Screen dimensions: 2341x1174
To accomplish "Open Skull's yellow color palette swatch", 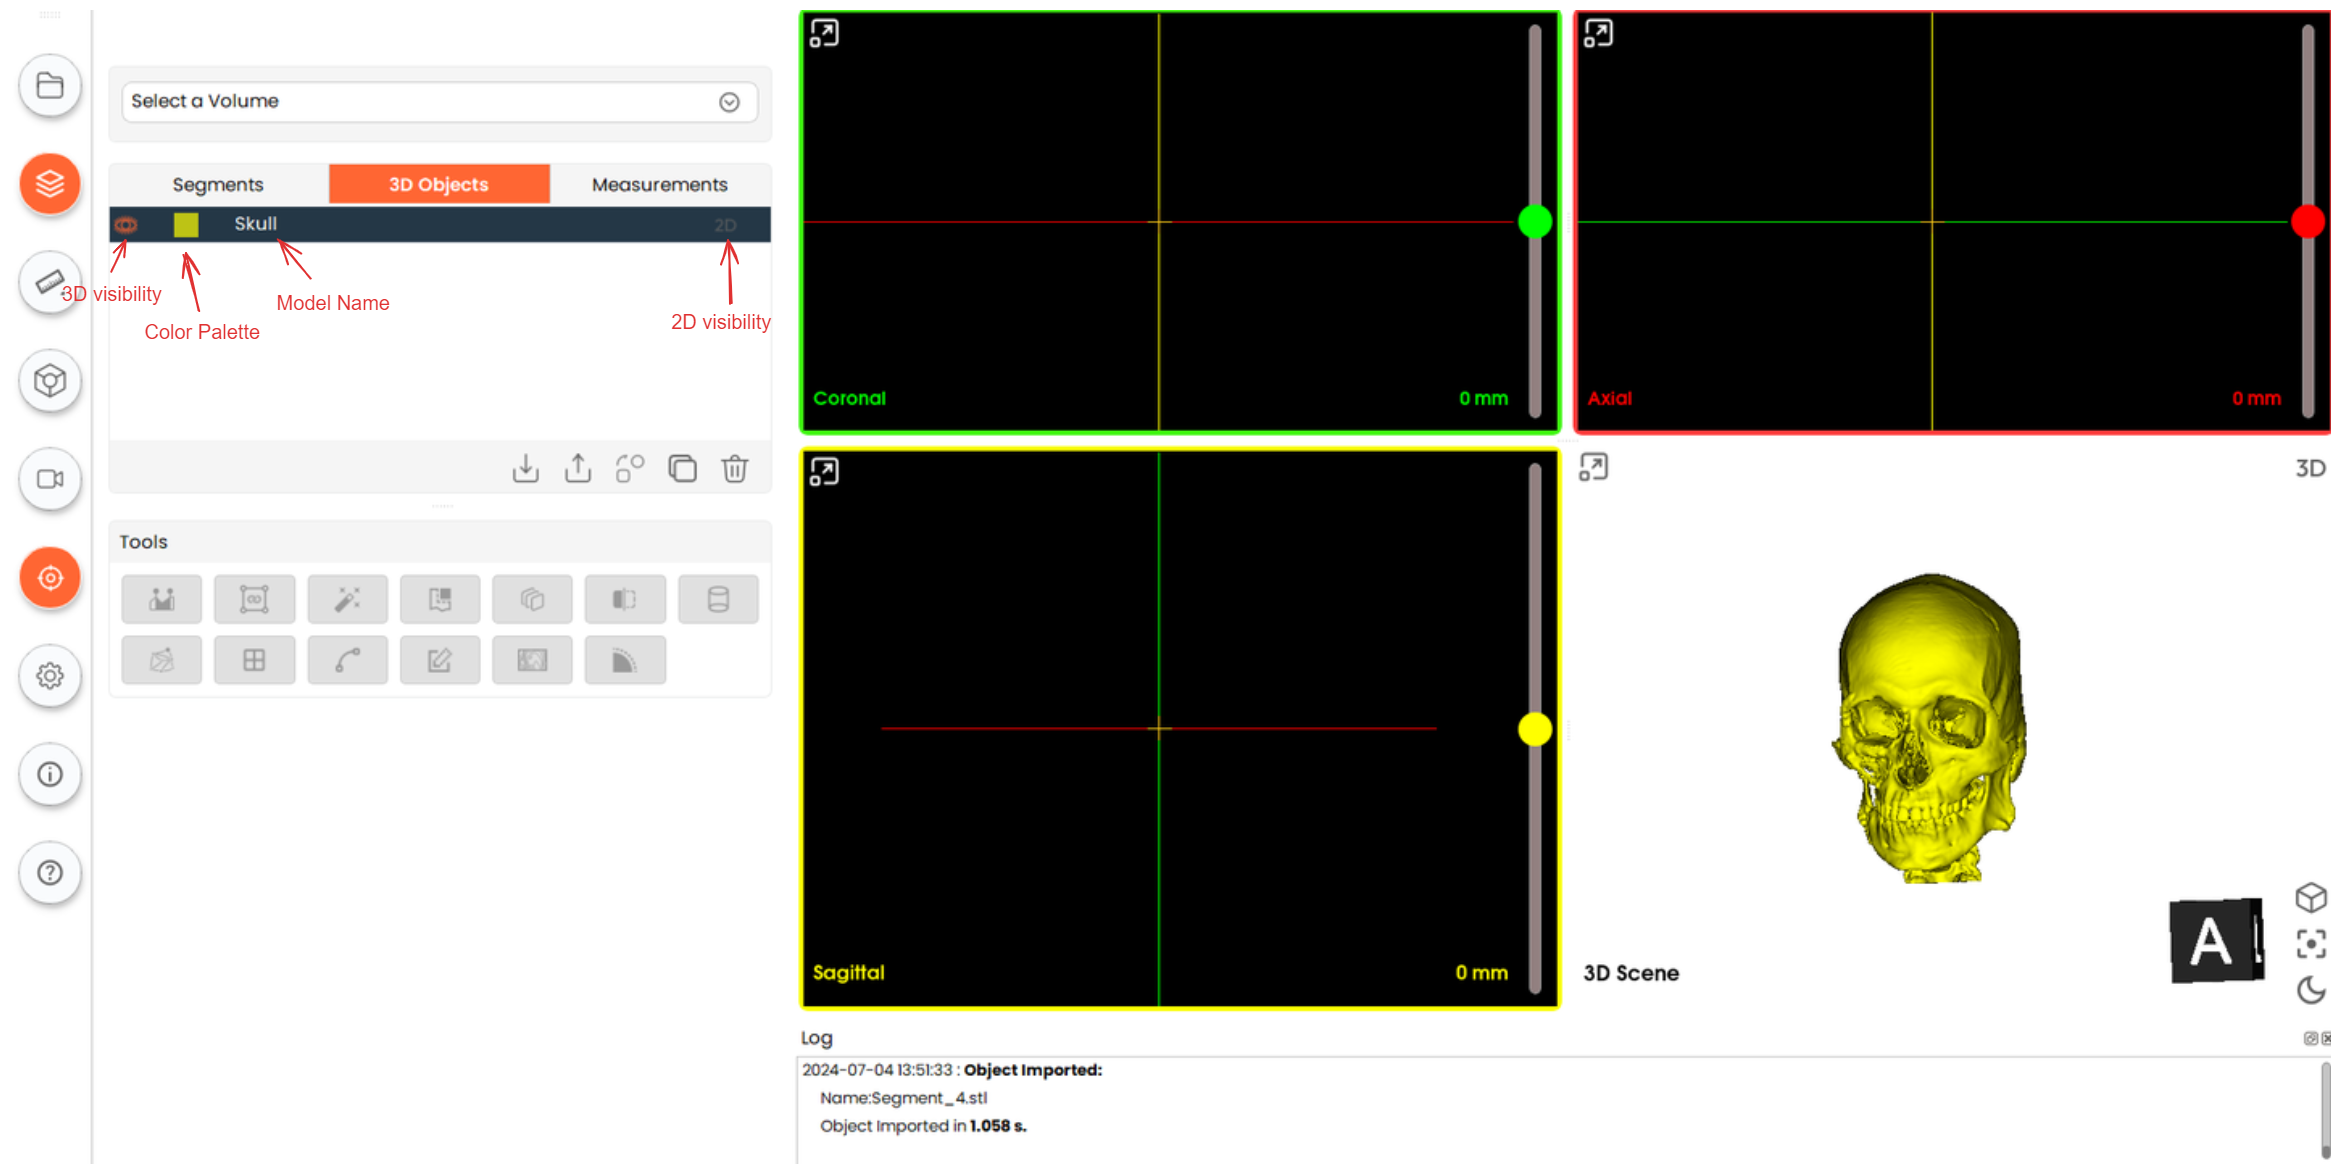I will [186, 224].
